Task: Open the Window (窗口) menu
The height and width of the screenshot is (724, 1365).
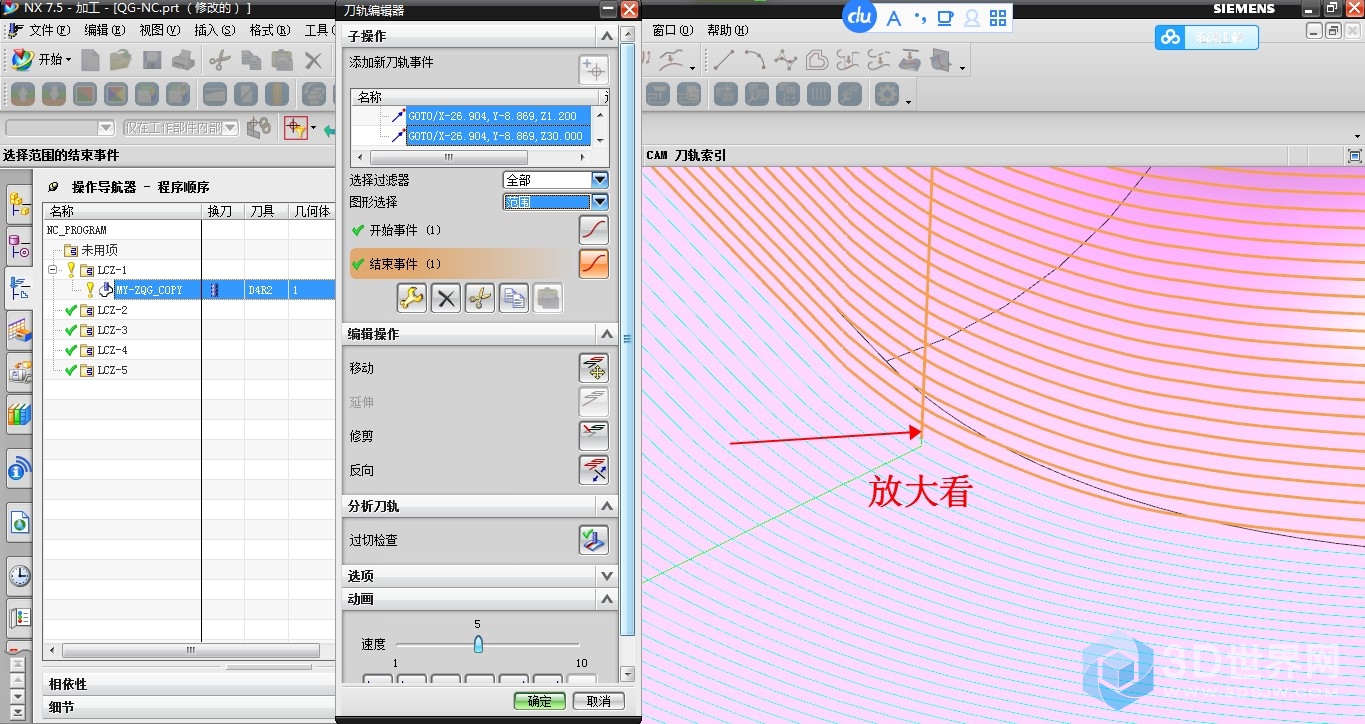Action: pyautogui.click(x=672, y=30)
